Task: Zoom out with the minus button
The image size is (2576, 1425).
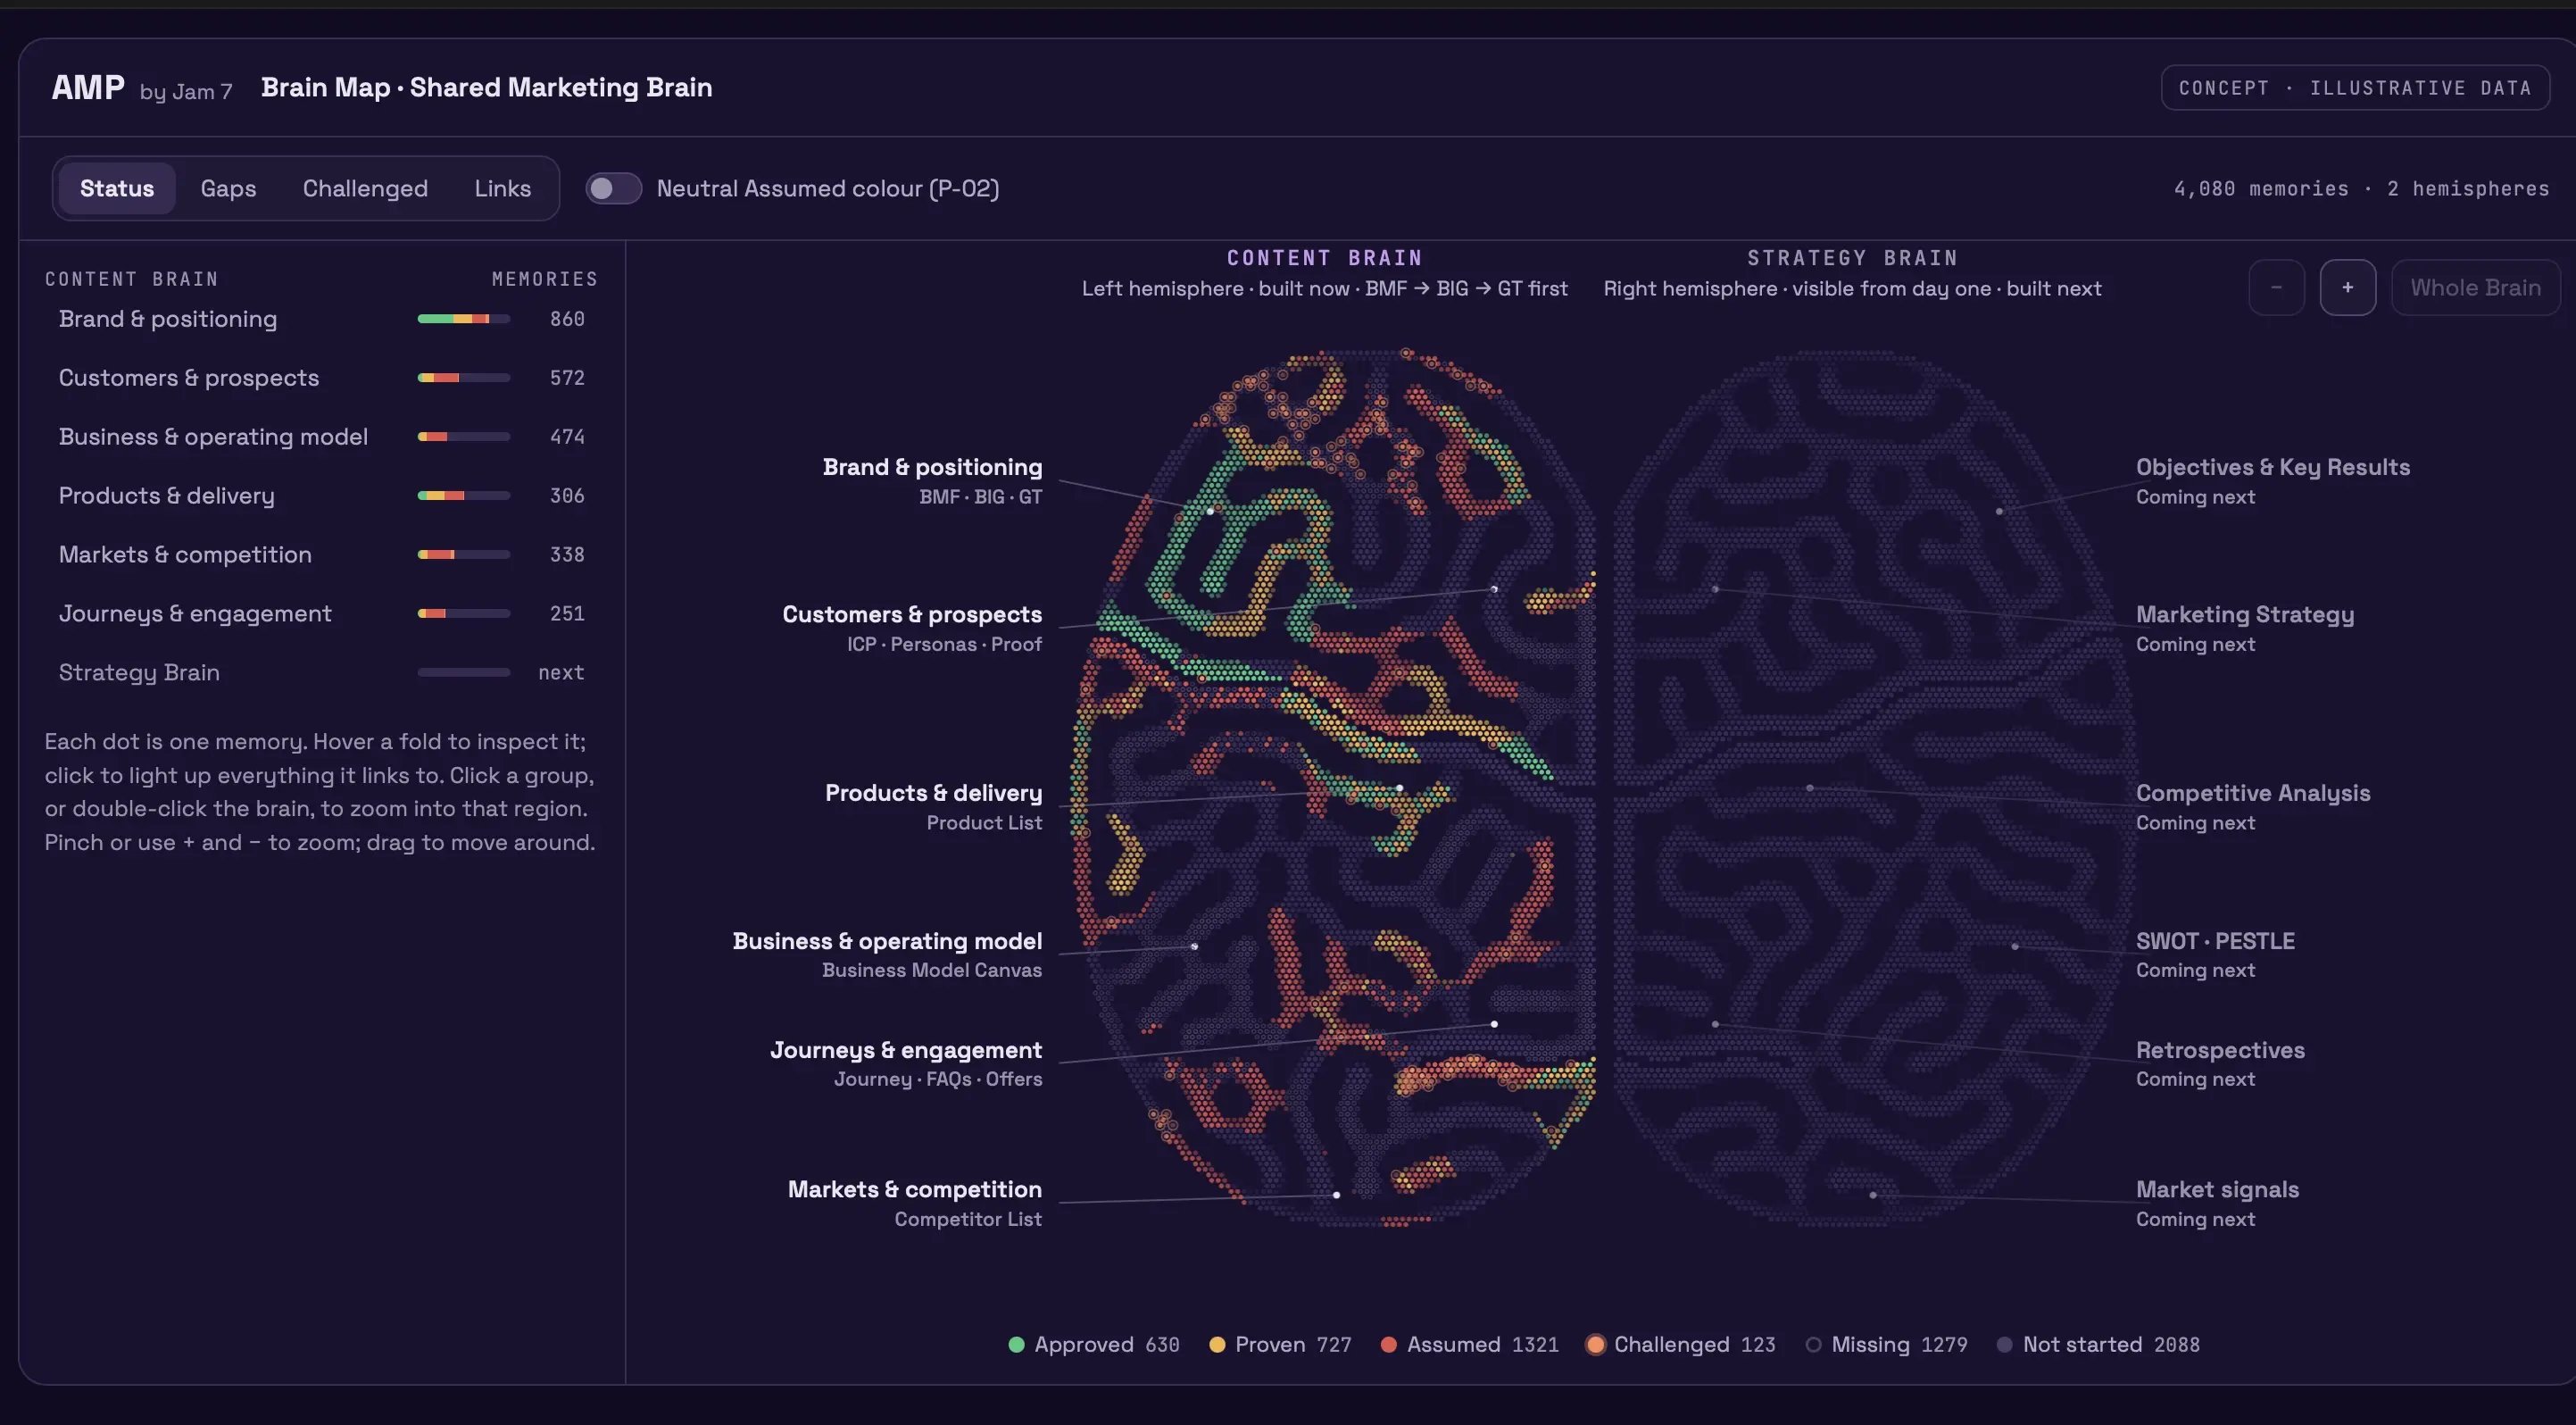Action: tap(2276, 288)
